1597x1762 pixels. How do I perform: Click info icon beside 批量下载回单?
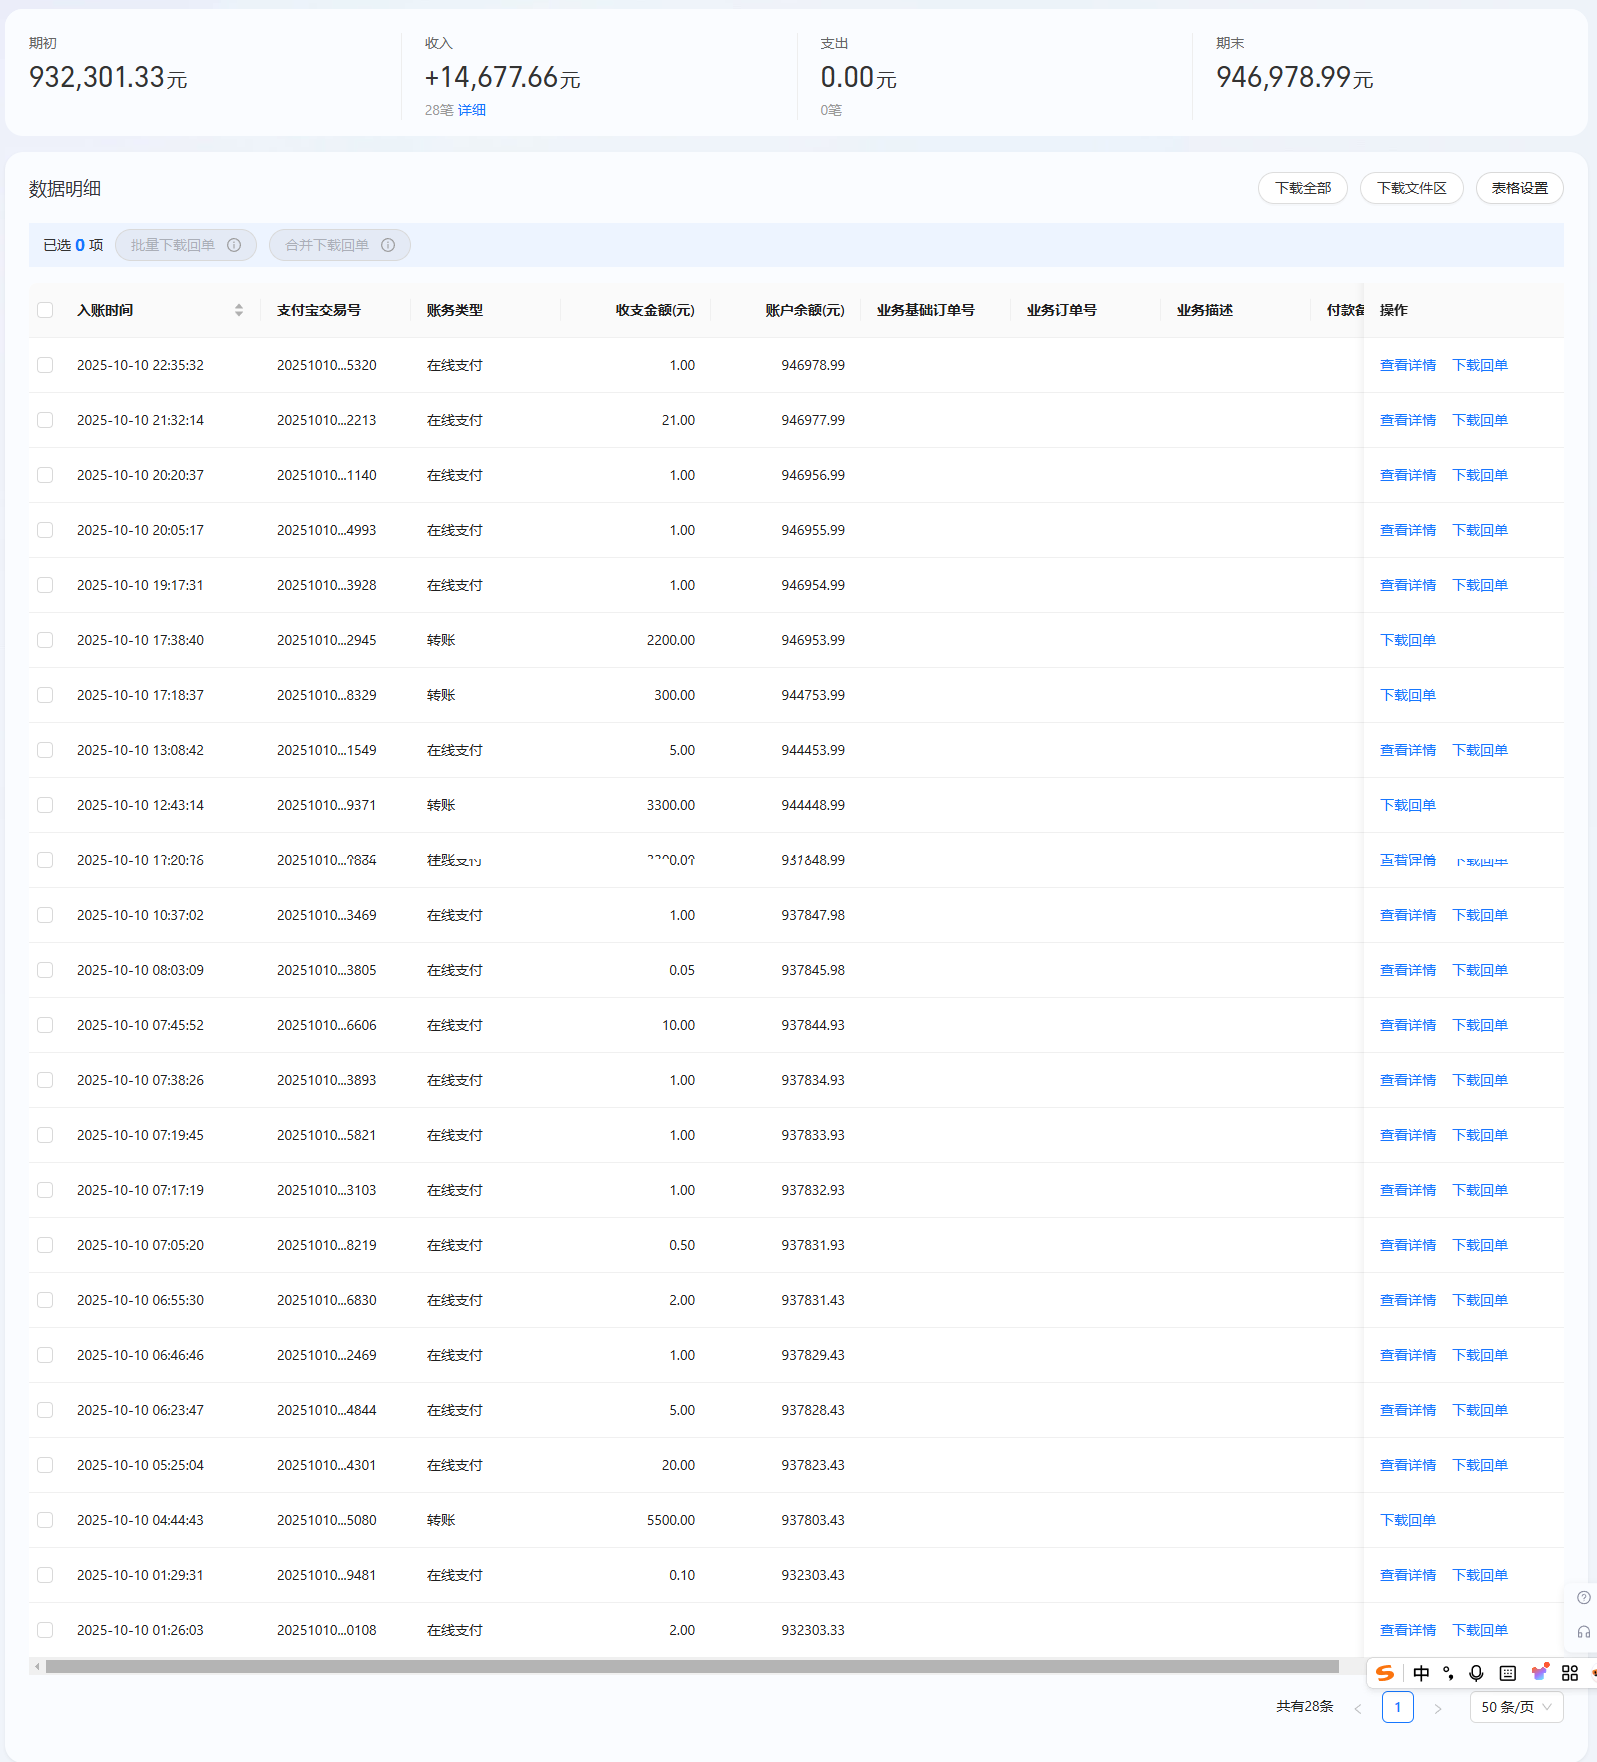[x=234, y=245]
